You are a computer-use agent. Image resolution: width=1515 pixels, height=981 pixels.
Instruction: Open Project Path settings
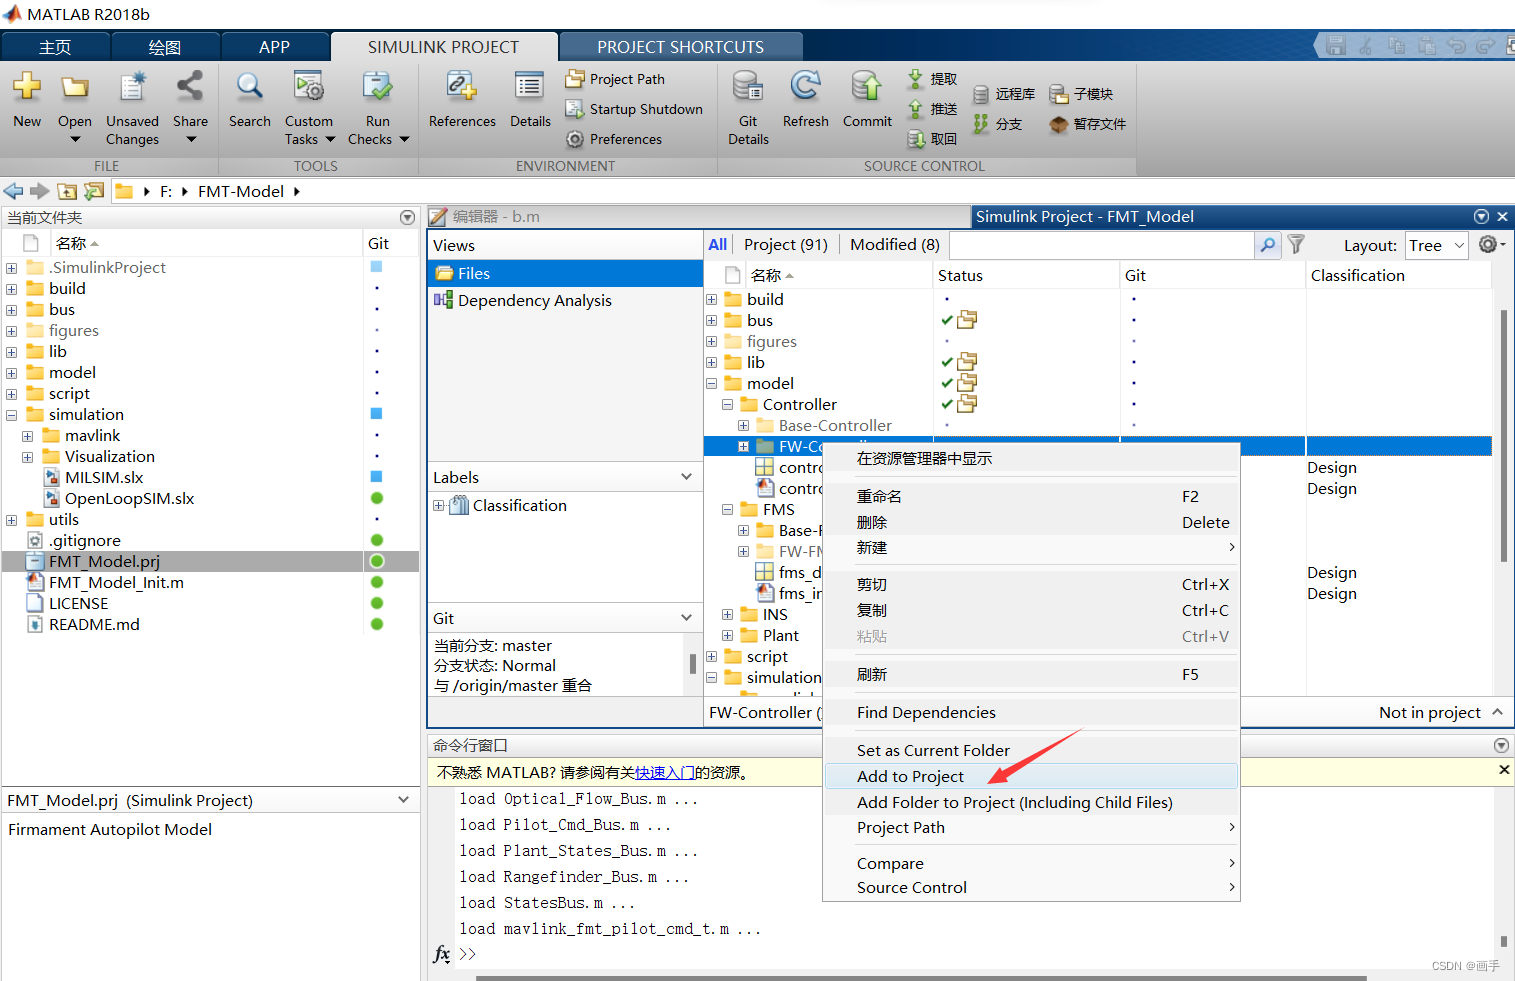tap(615, 79)
